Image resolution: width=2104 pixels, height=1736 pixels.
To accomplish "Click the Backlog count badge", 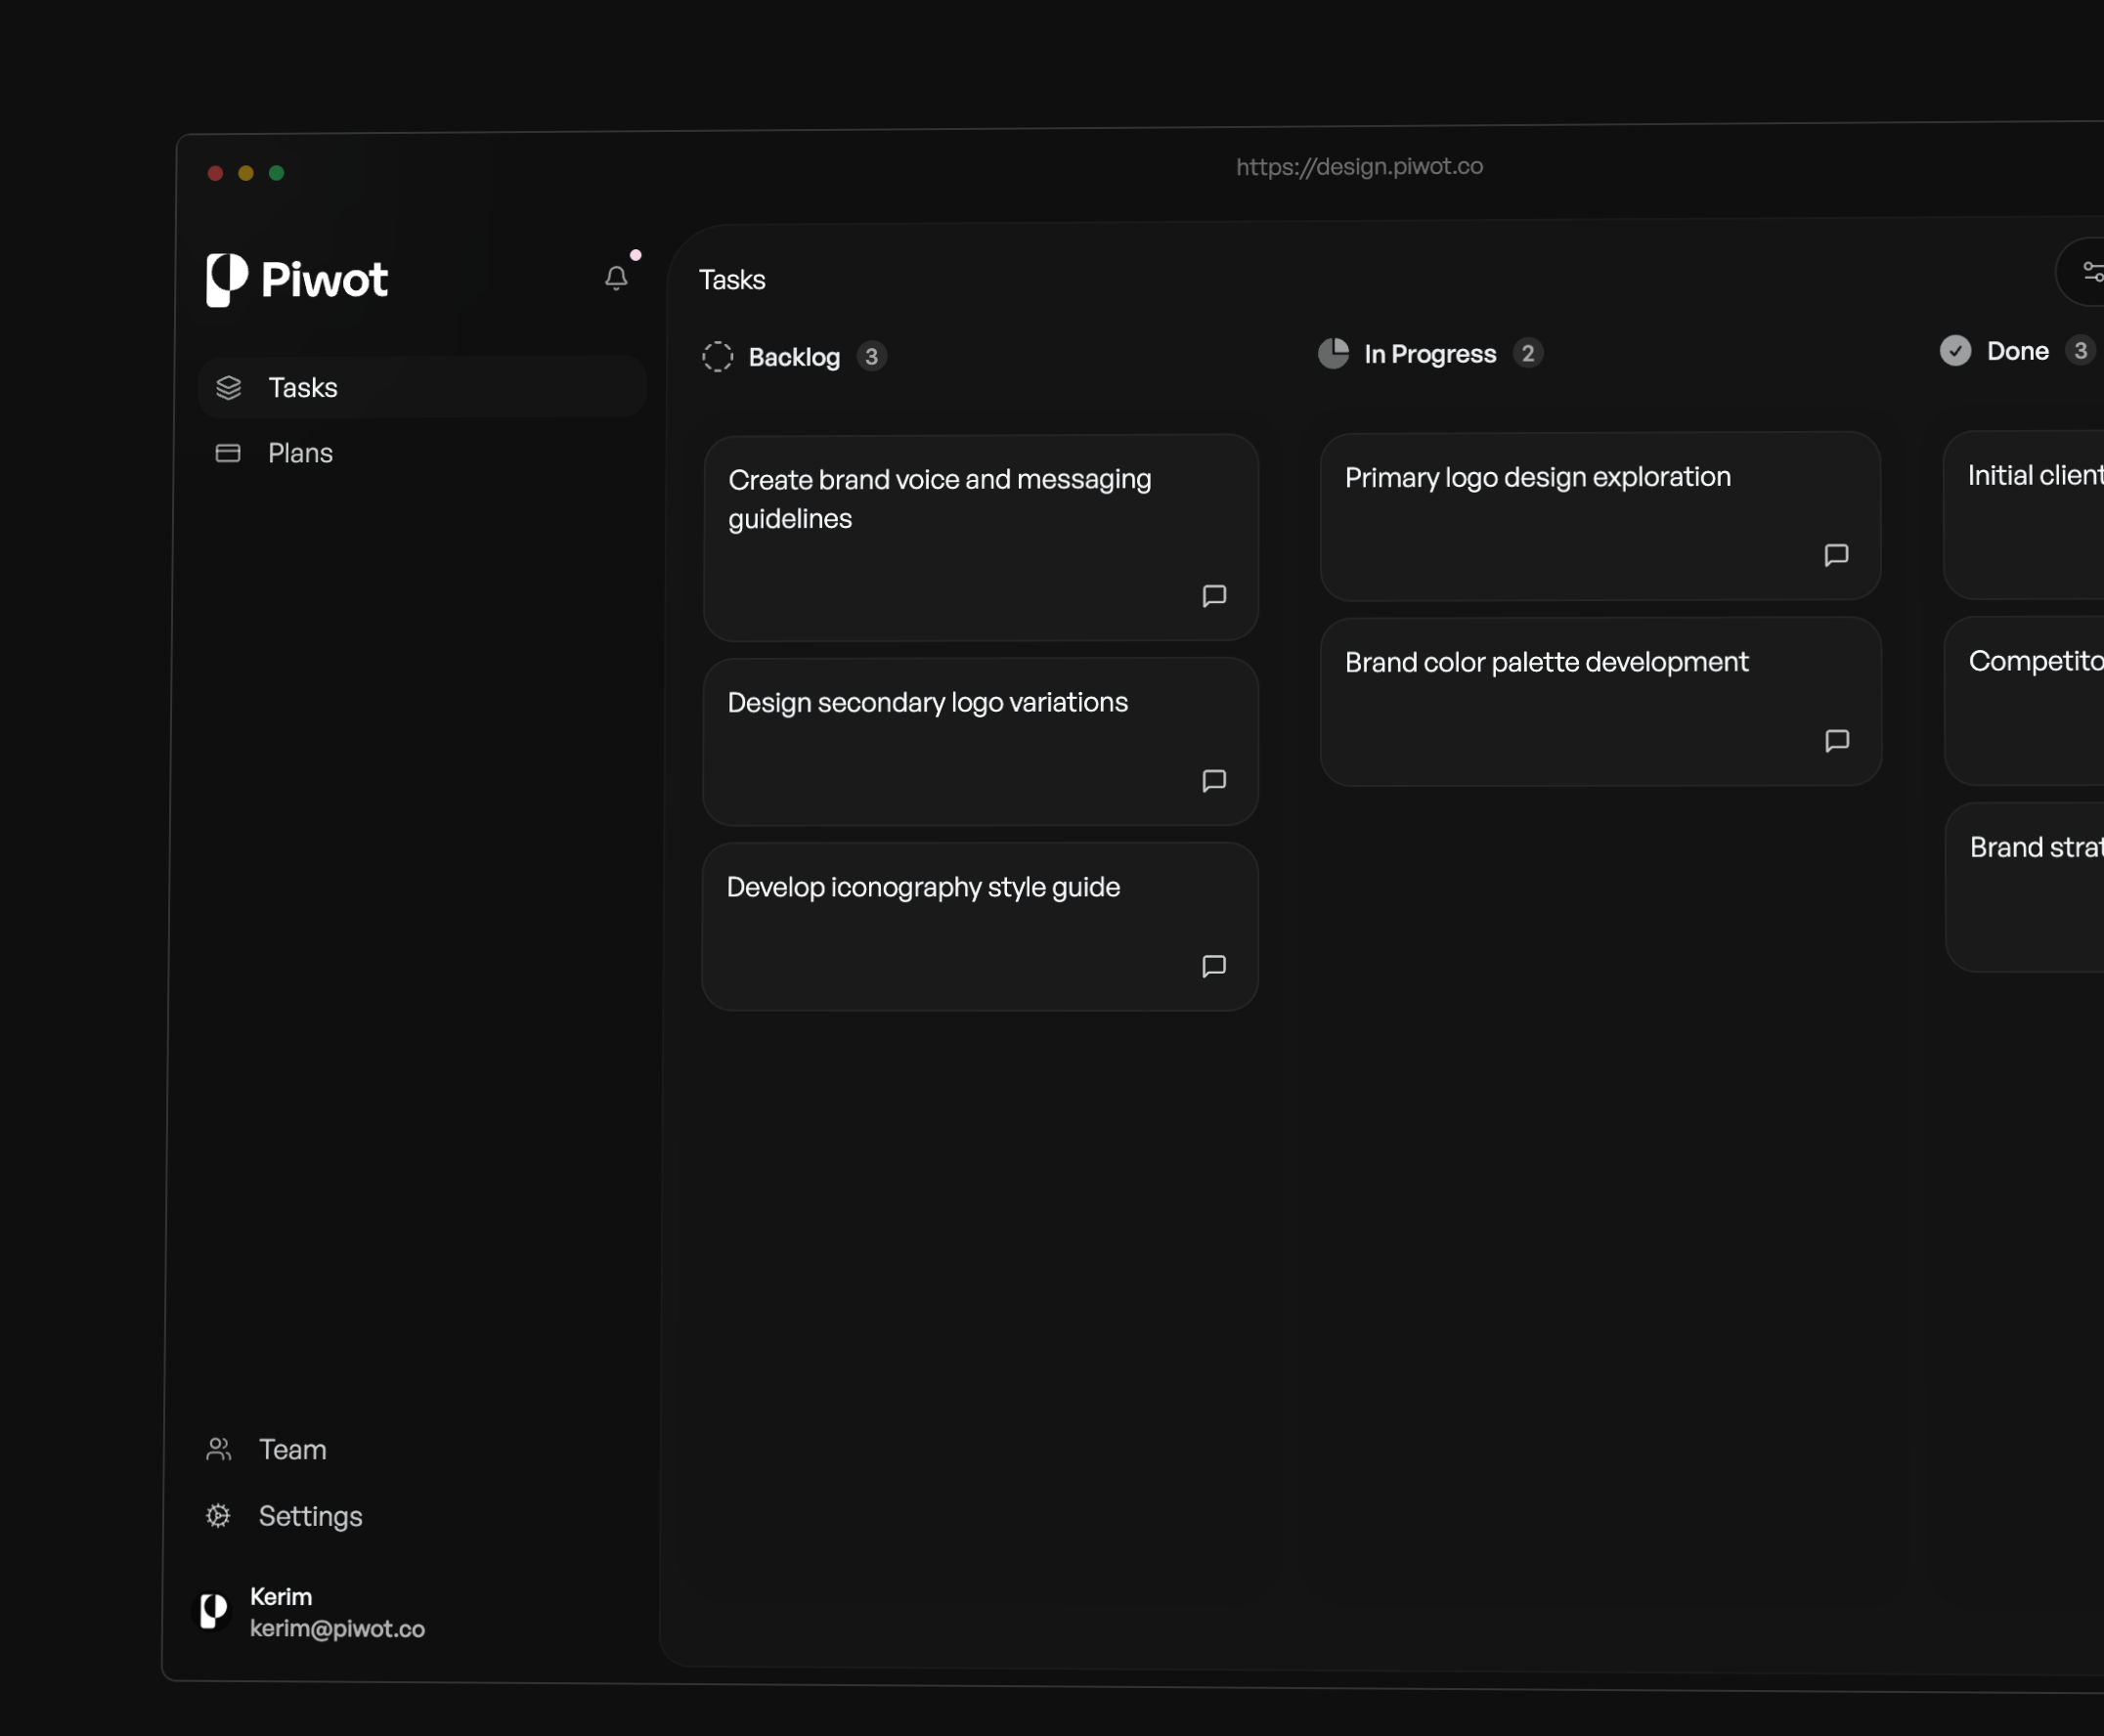I will click(x=872, y=357).
